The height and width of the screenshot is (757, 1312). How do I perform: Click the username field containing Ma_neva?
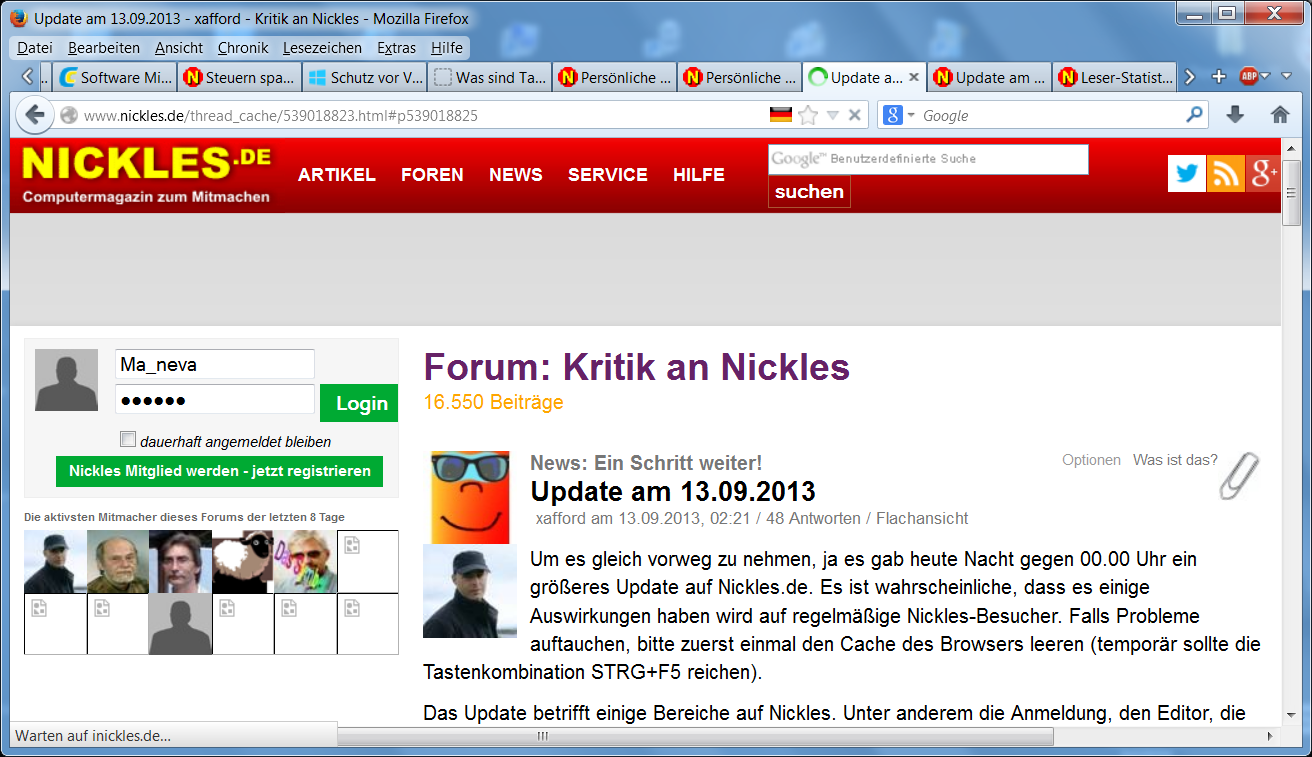[215, 364]
